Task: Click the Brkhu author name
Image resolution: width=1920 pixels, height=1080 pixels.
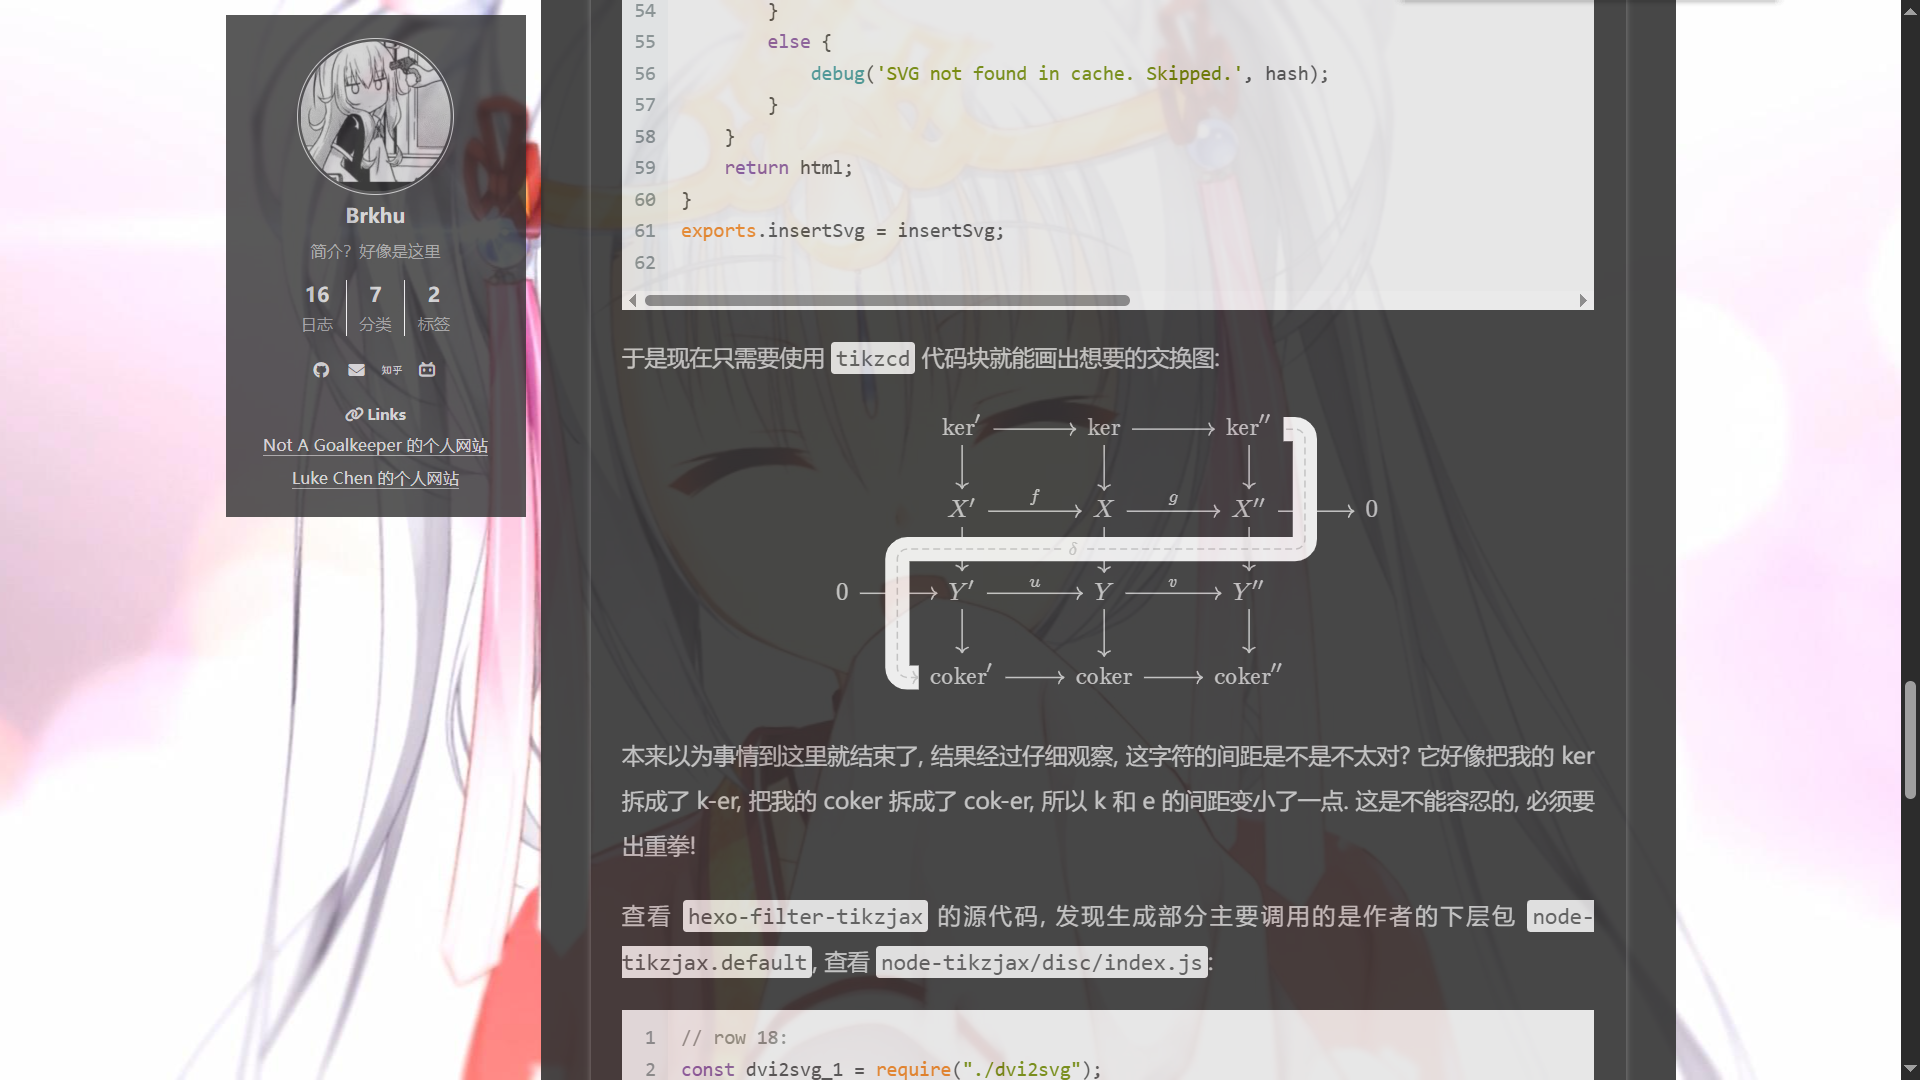Action: click(375, 216)
